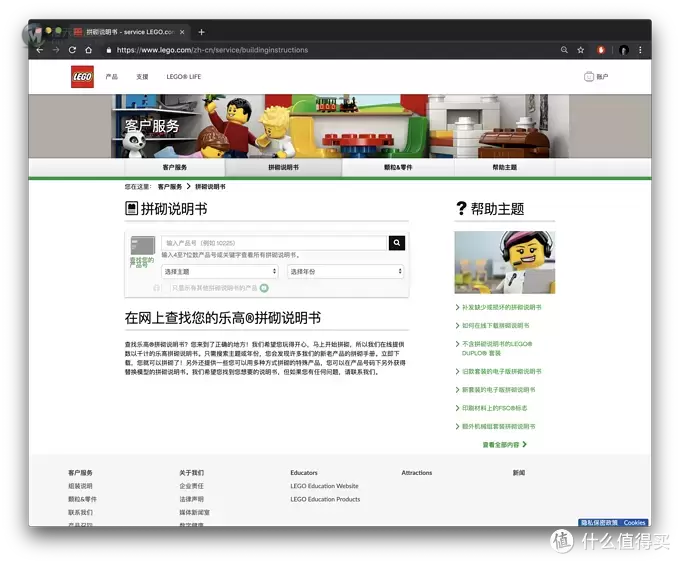The image size is (680, 564).
Task: Click the book icon beside 拼砌说明书 heading
Action: pyautogui.click(x=131, y=209)
